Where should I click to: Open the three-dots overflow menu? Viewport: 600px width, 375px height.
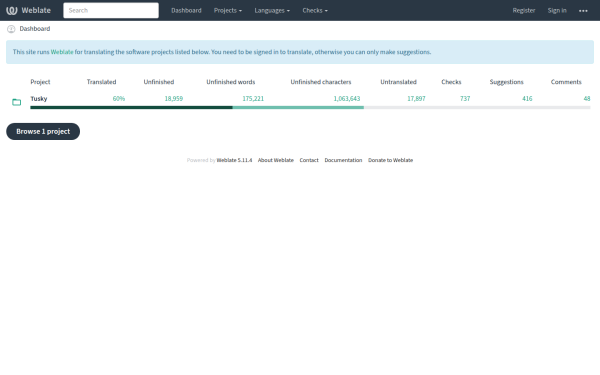[583, 11]
